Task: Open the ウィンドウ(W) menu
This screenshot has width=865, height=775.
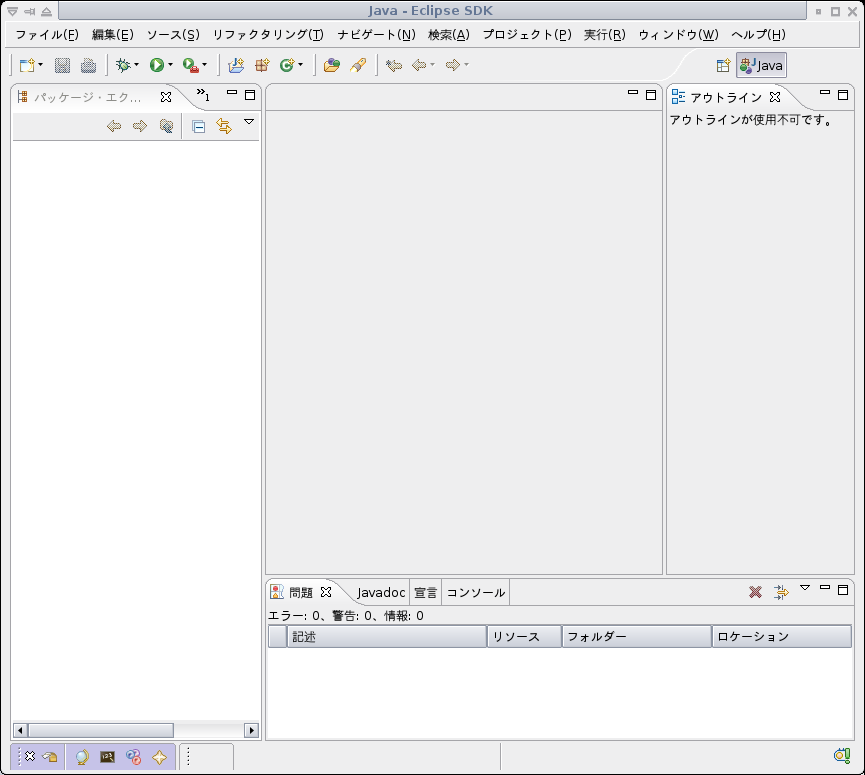Action: [x=679, y=35]
